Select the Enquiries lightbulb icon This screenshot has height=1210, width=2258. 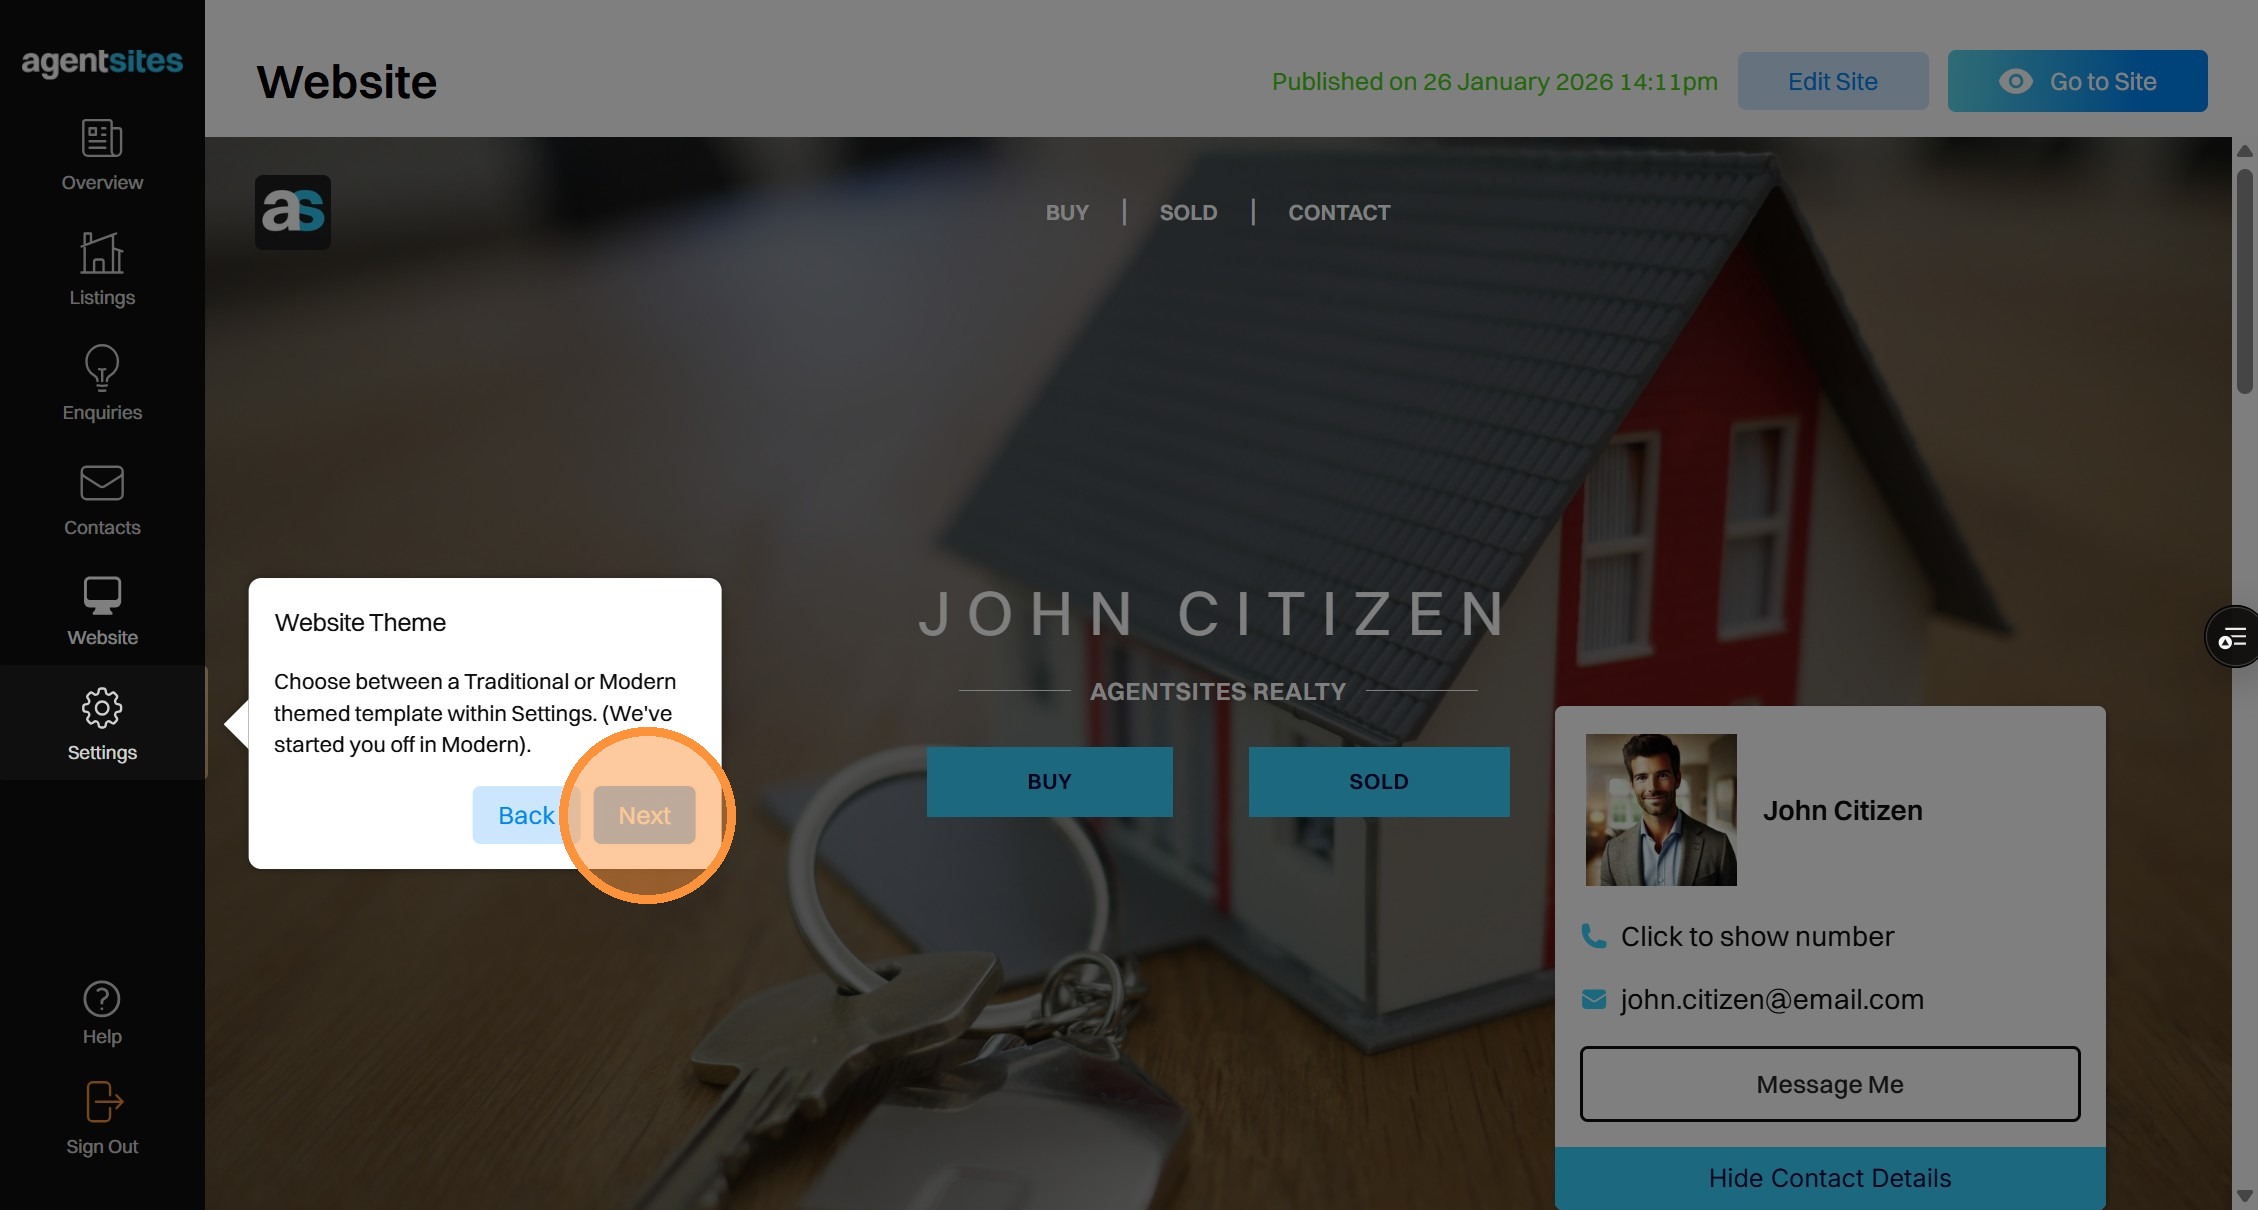coord(102,368)
